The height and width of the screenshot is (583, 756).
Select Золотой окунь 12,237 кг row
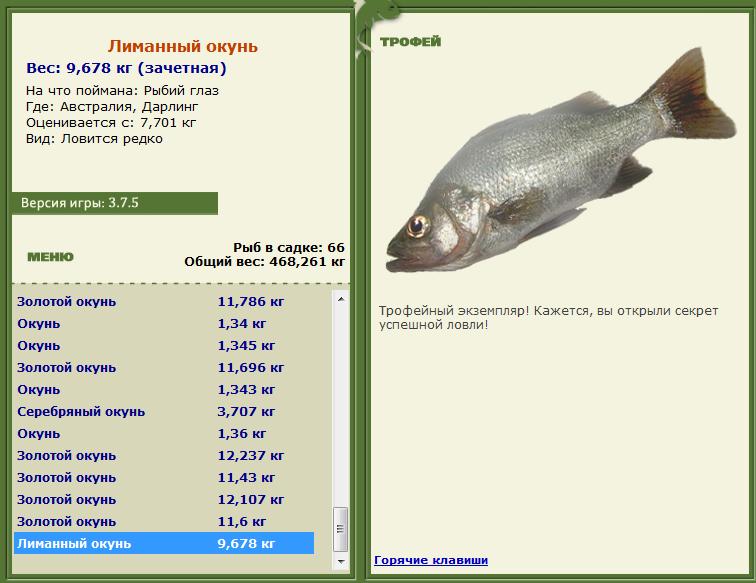[164, 456]
